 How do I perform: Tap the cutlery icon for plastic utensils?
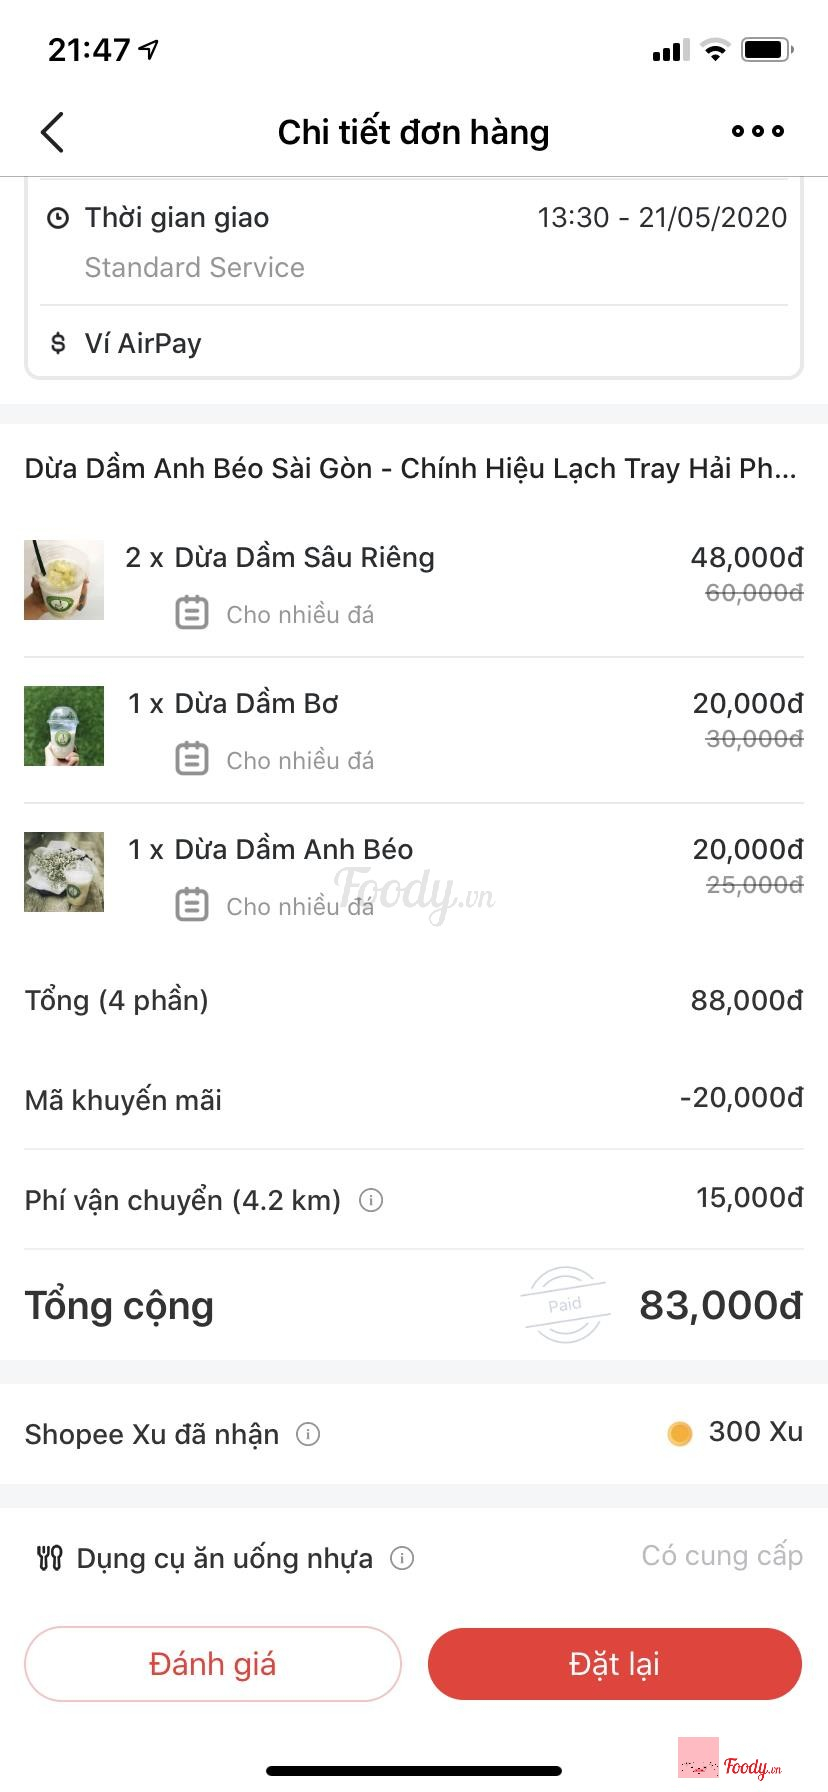tap(49, 1558)
